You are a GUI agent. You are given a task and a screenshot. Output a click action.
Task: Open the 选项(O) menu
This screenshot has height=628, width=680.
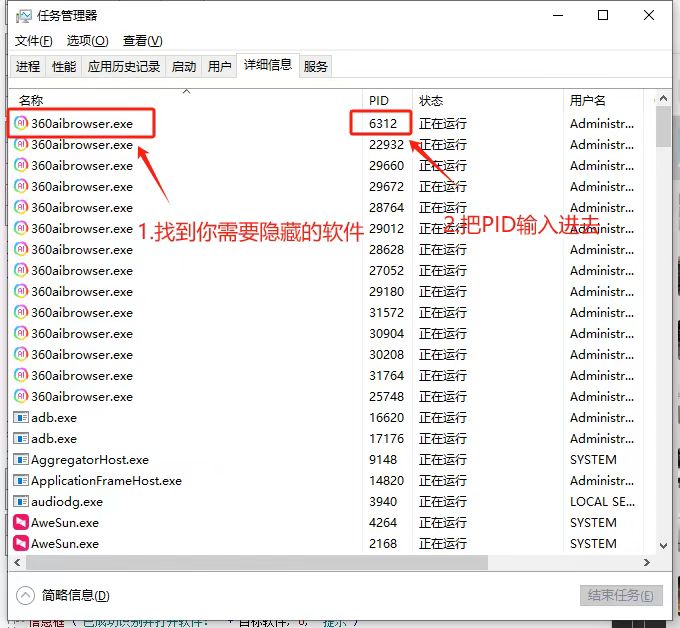click(x=87, y=41)
